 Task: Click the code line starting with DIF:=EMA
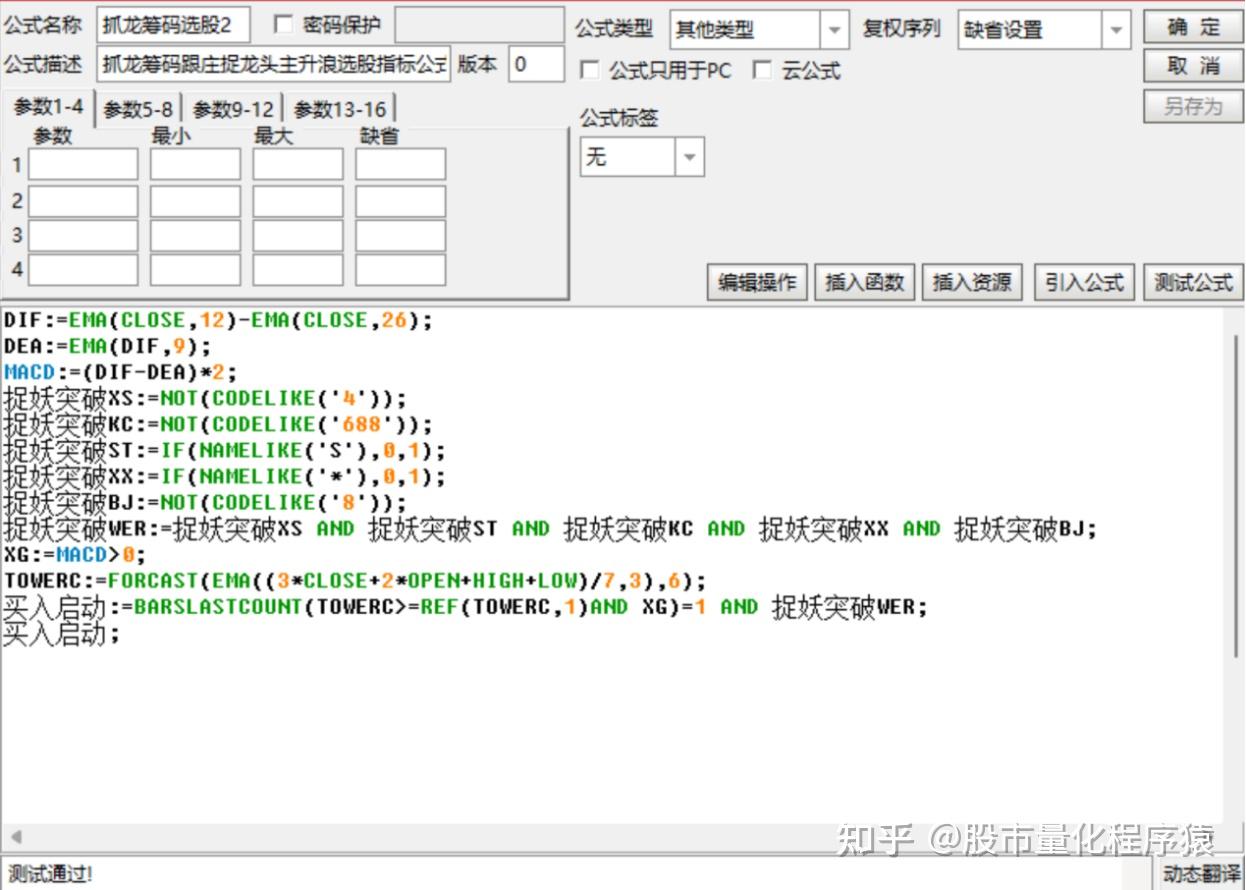click(218, 321)
